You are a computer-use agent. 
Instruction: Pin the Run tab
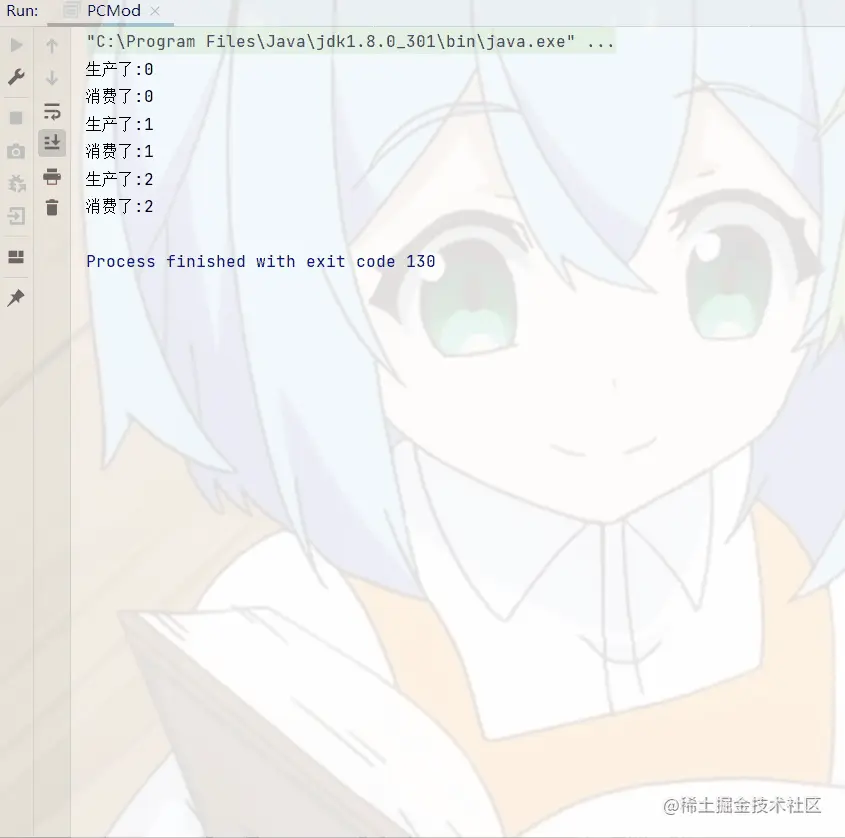(x=16, y=297)
